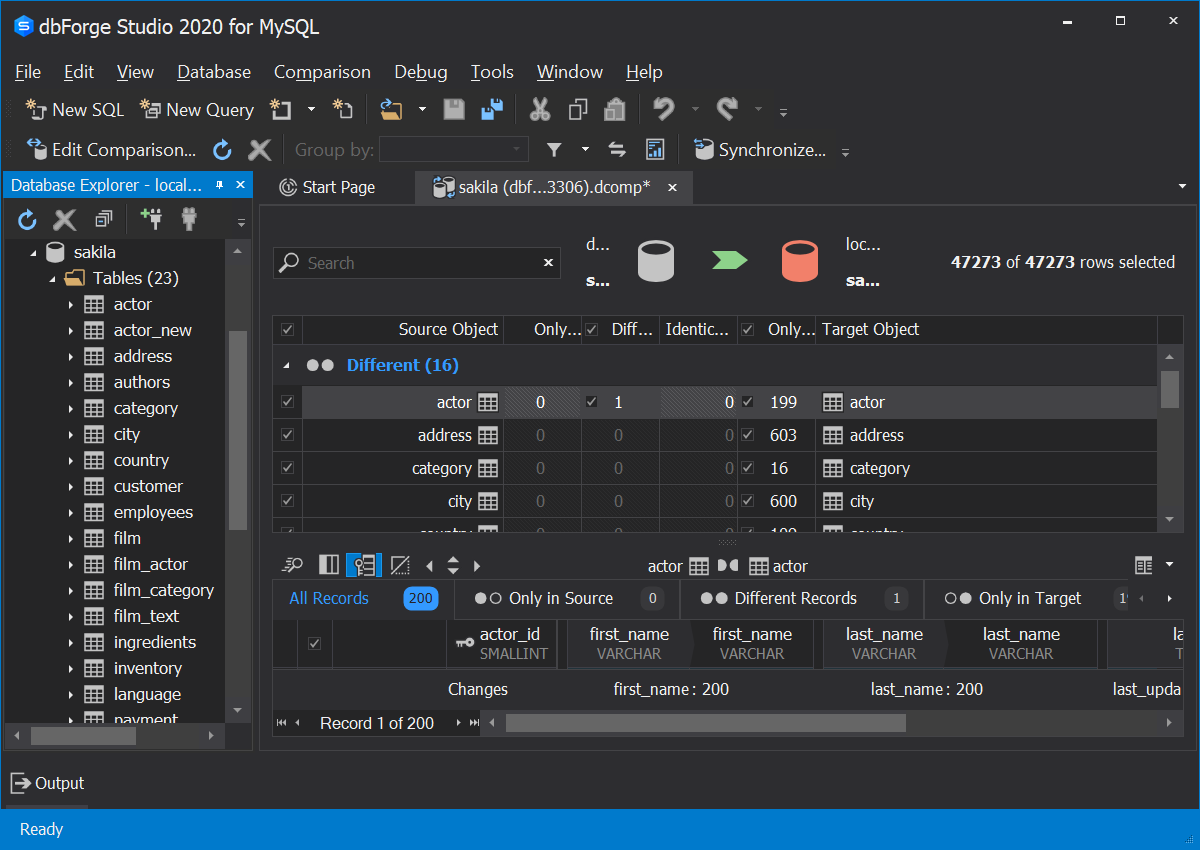
Task: Click the Cut scissors icon
Action: pyautogui.click(x=540, y=110)
